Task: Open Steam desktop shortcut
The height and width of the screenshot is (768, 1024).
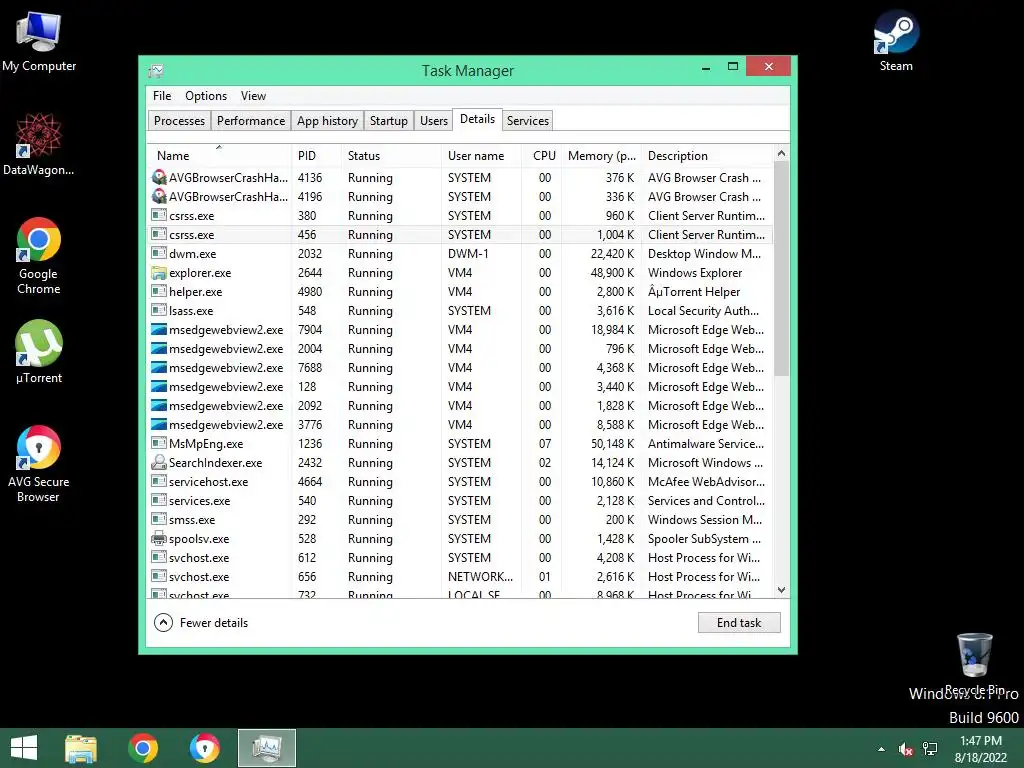Action: (x=896, y=40)
